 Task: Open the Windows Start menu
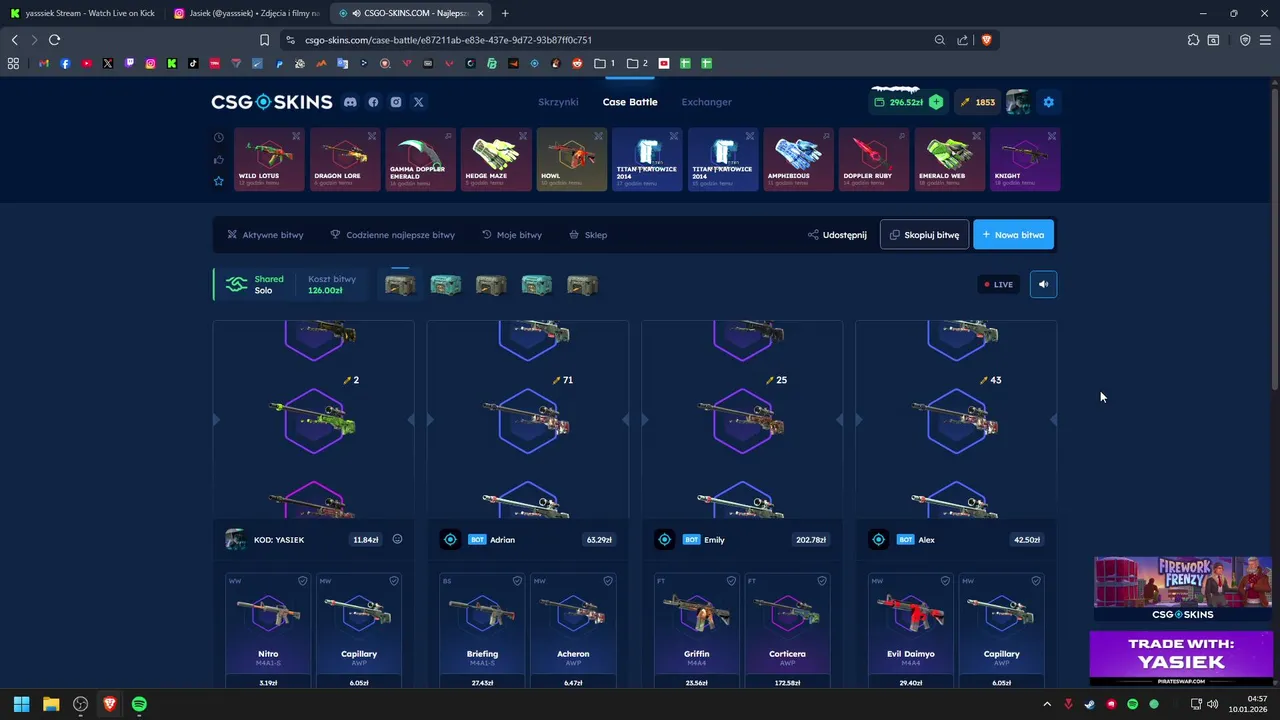click(x=21, y=704)
